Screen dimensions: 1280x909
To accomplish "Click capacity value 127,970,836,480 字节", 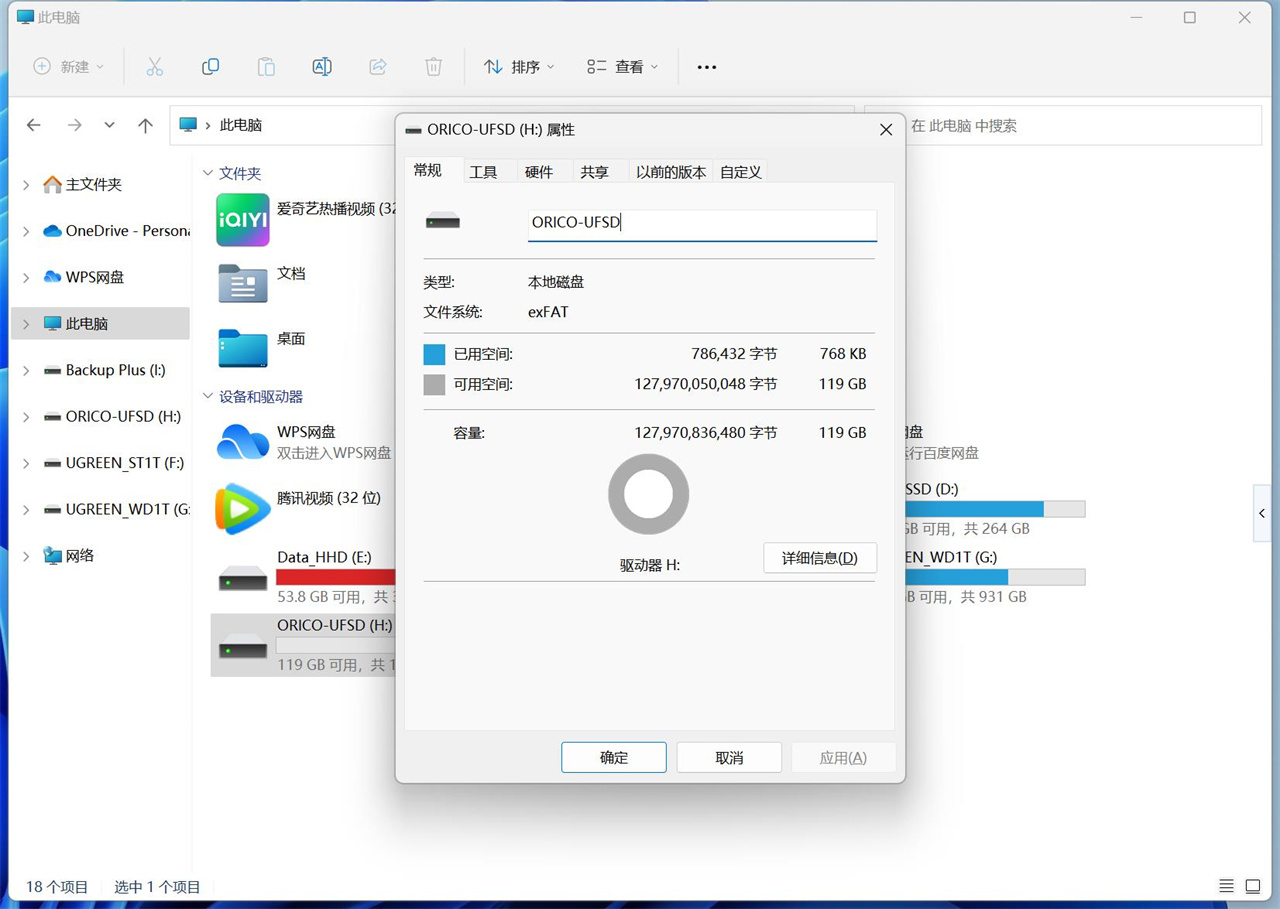I will 706,433.
